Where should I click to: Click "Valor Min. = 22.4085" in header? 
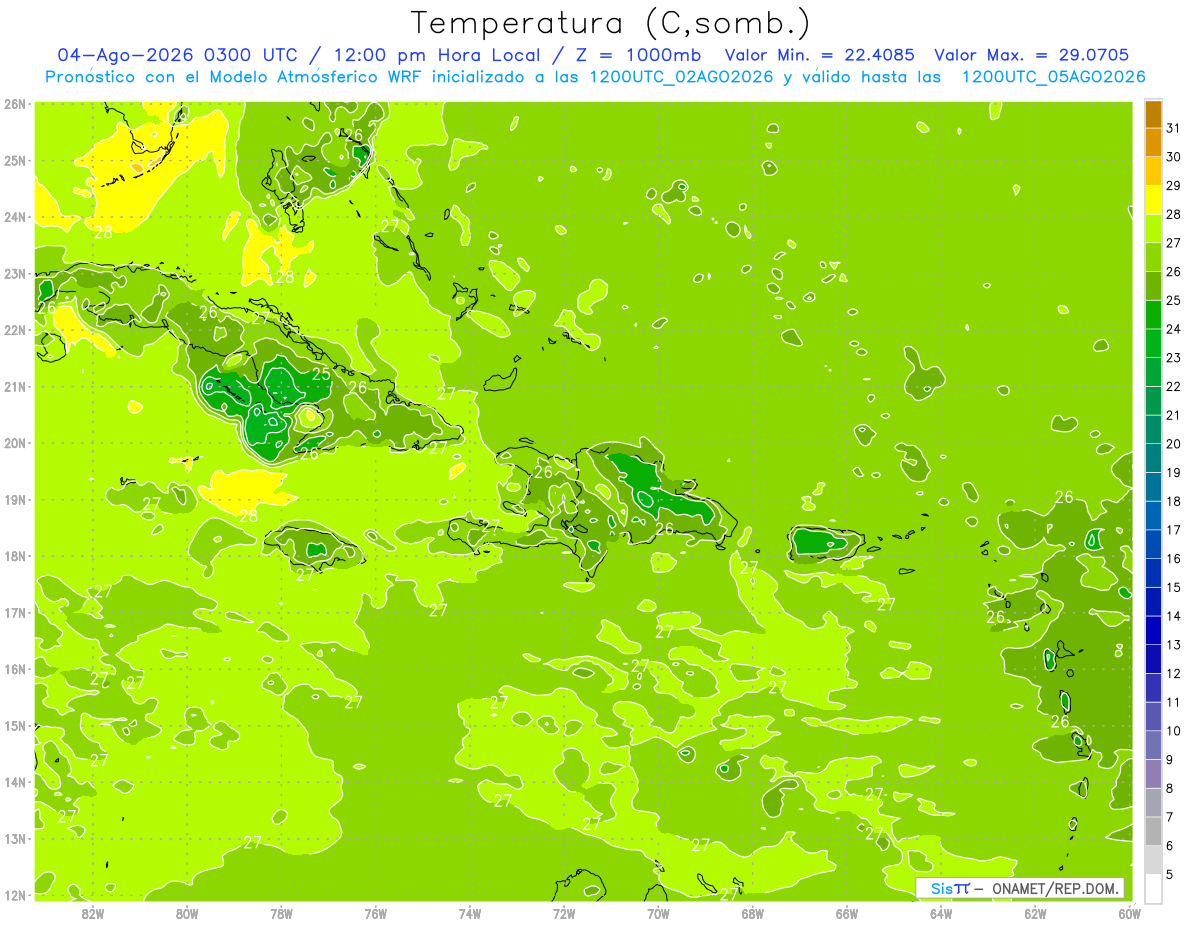click(820, 55)
